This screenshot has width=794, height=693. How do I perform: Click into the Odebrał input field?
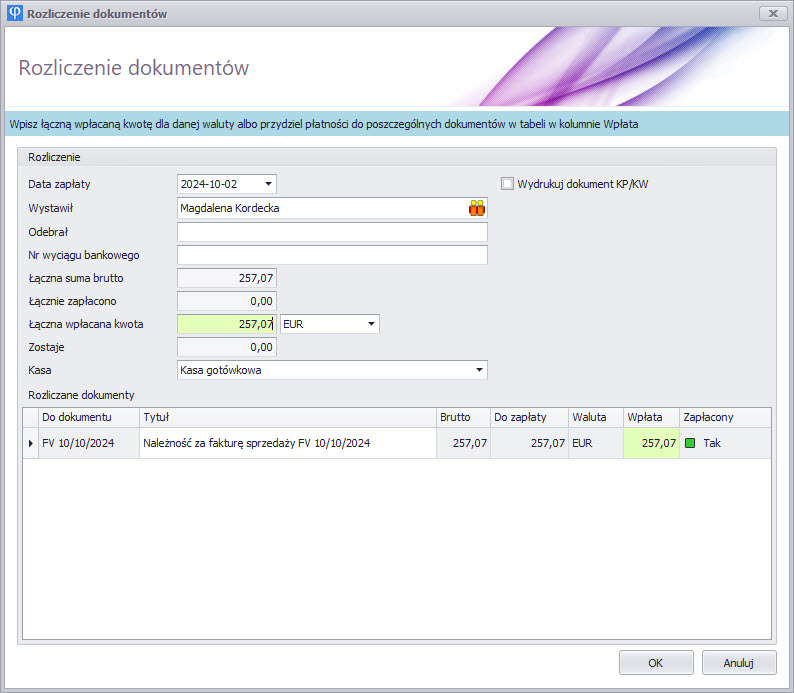(332, 232)
